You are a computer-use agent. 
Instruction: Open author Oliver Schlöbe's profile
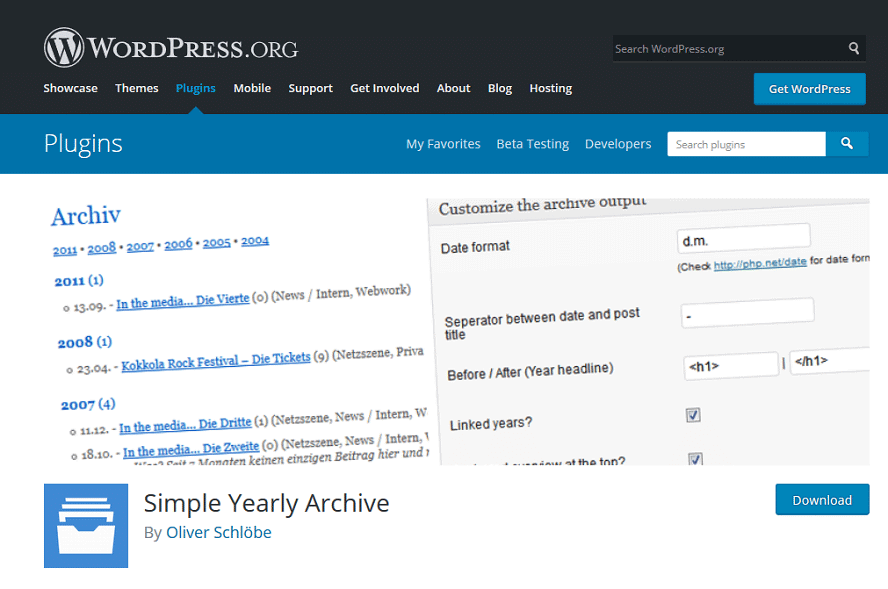point(219,532)
